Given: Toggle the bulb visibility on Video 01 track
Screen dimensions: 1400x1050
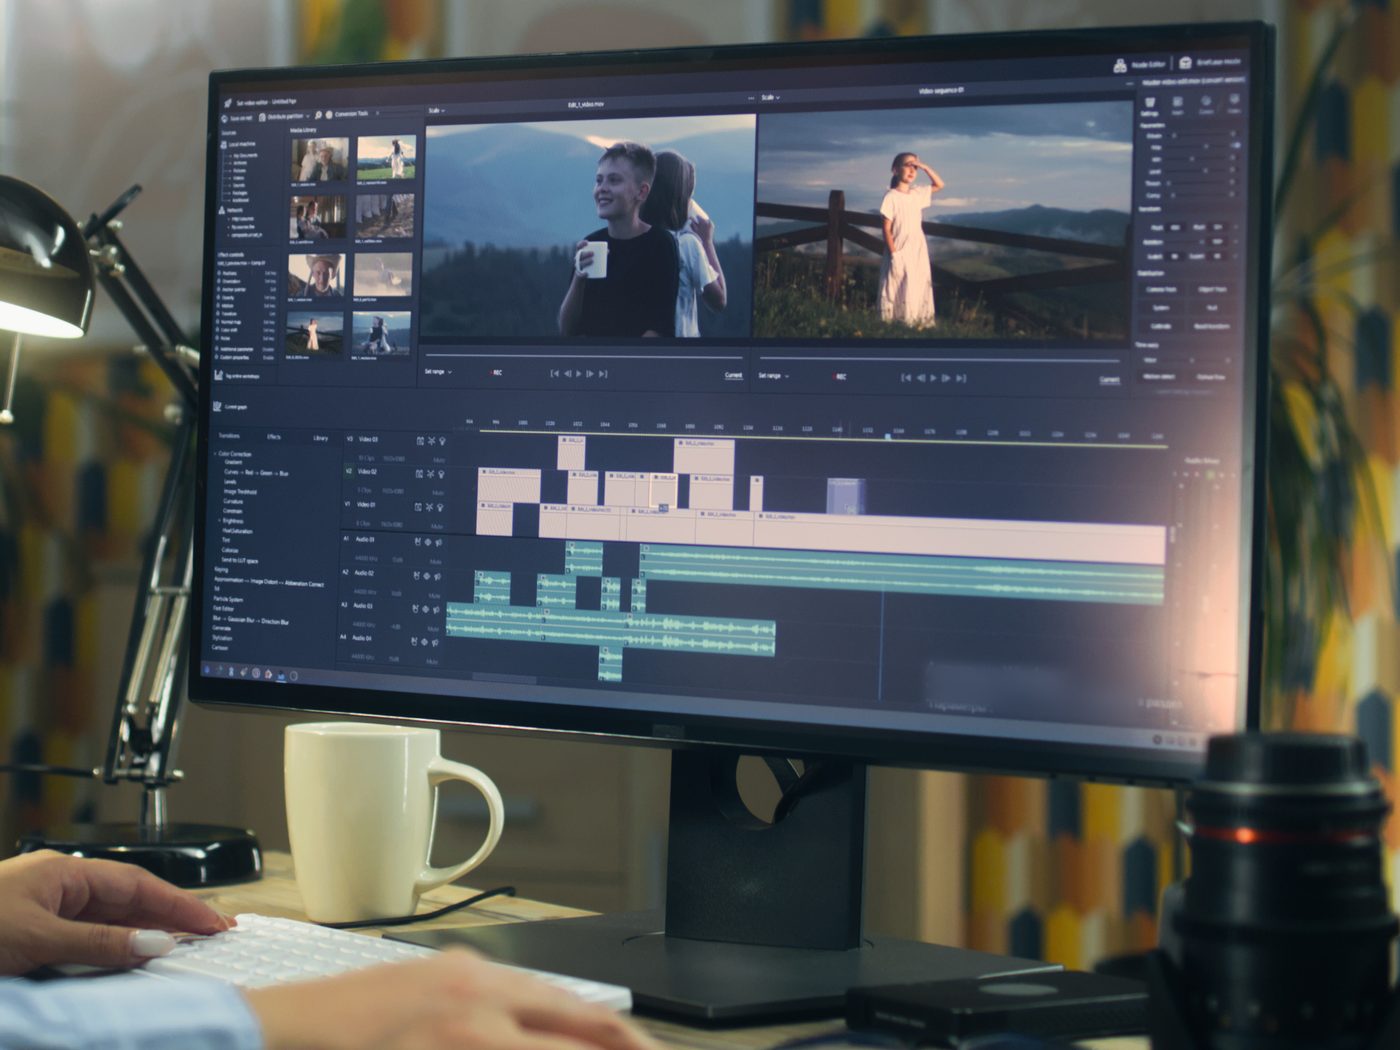Looking at the screenshot, I should tap(440, 507).
